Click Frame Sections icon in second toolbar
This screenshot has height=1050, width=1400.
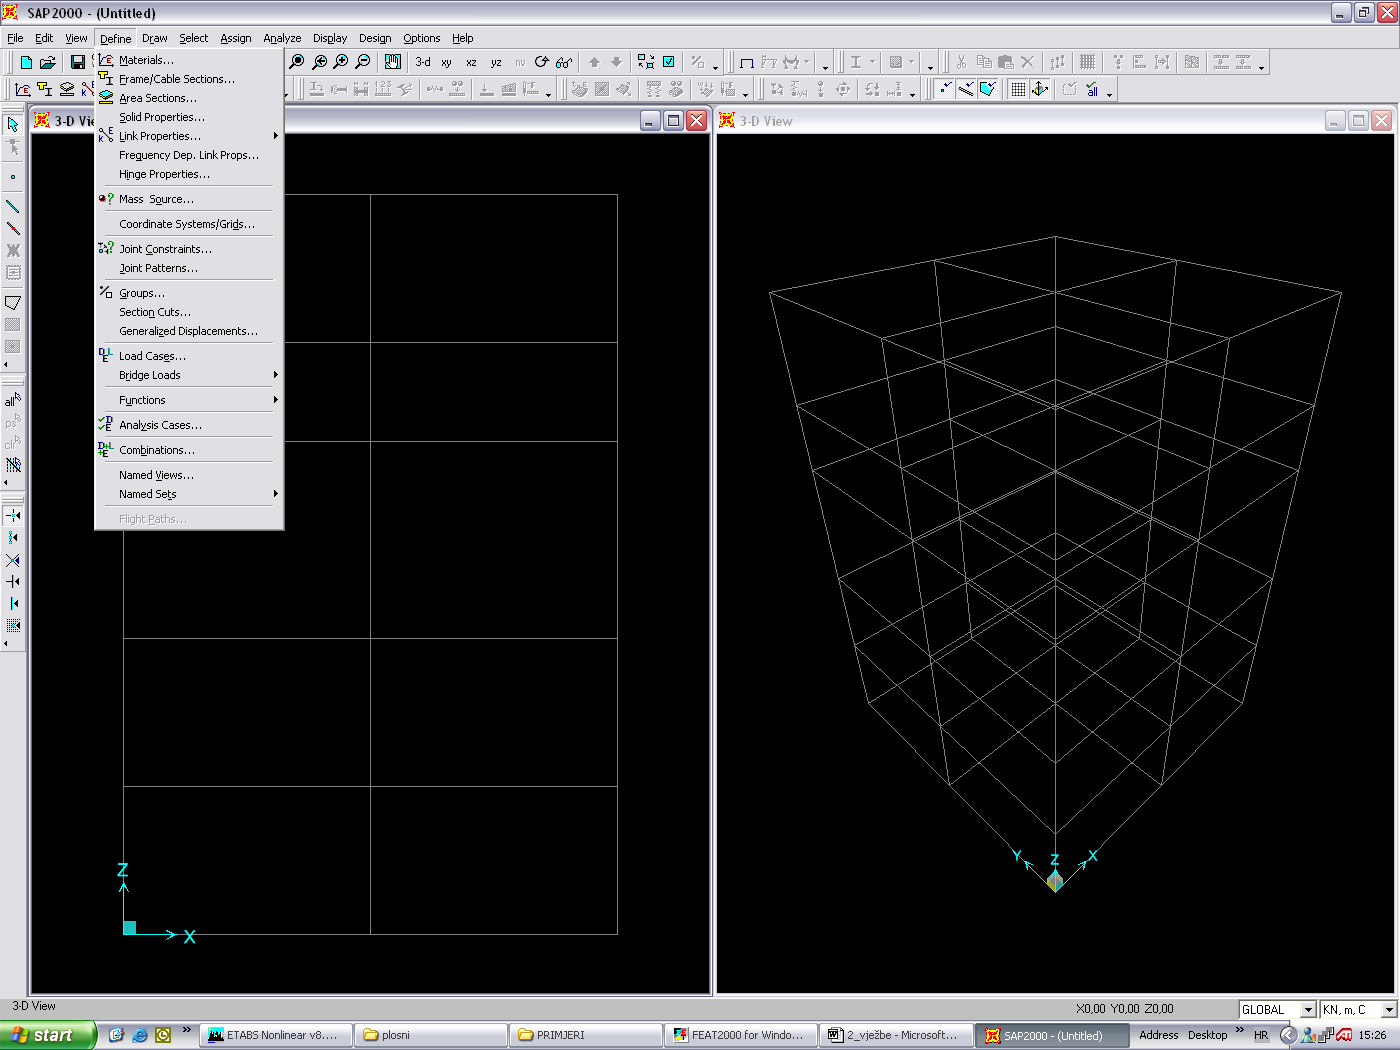click(44, 89)
